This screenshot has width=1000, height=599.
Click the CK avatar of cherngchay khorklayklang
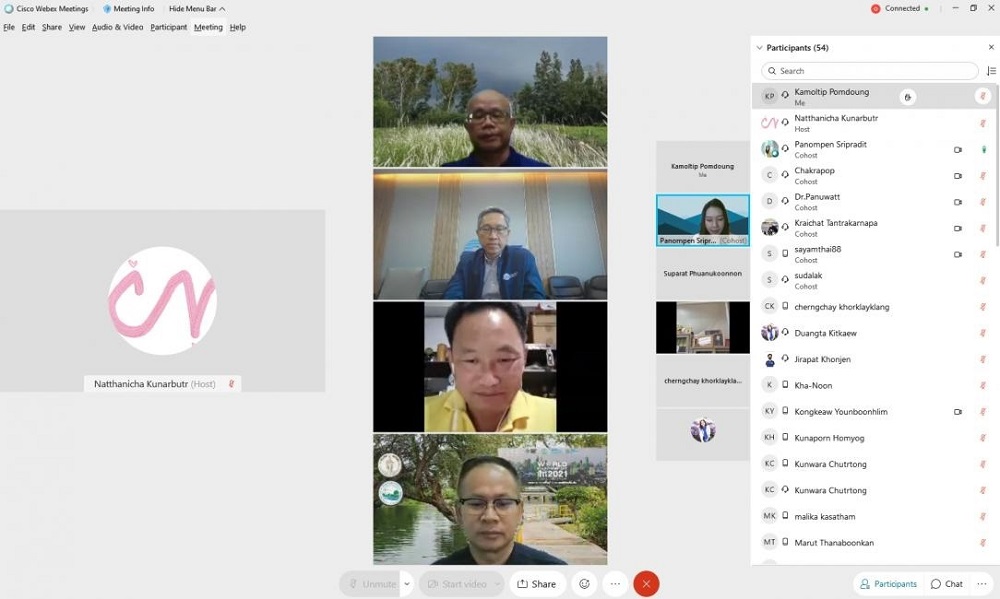[769, 306]
